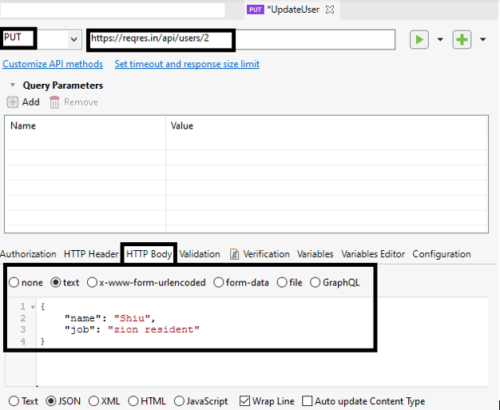Open the HTTP method PUT dropdown
The height and width of the screenshot is (410, 500).
(x=74, y=40)
